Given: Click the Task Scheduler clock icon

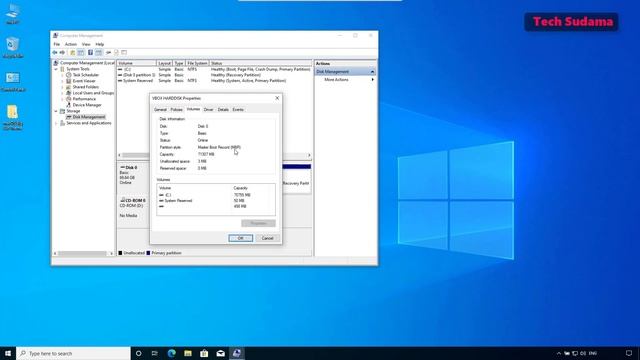Looking at the screenshot, I should point(69,75).
